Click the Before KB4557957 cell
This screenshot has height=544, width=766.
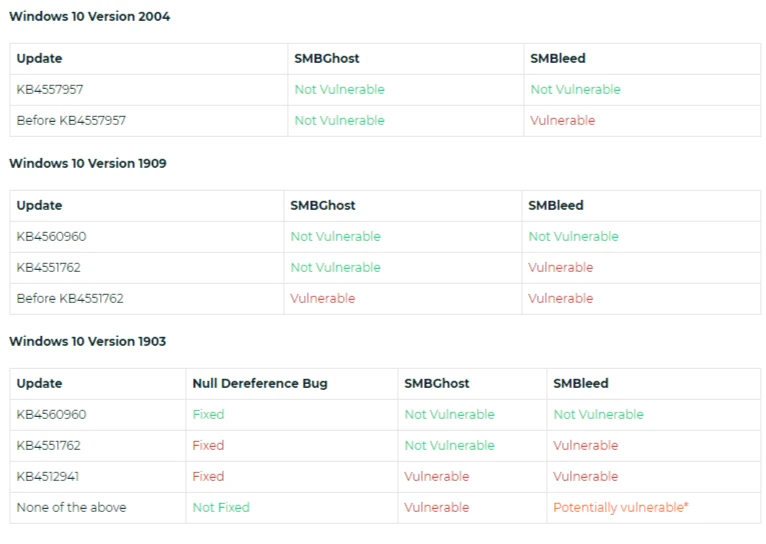71,120
